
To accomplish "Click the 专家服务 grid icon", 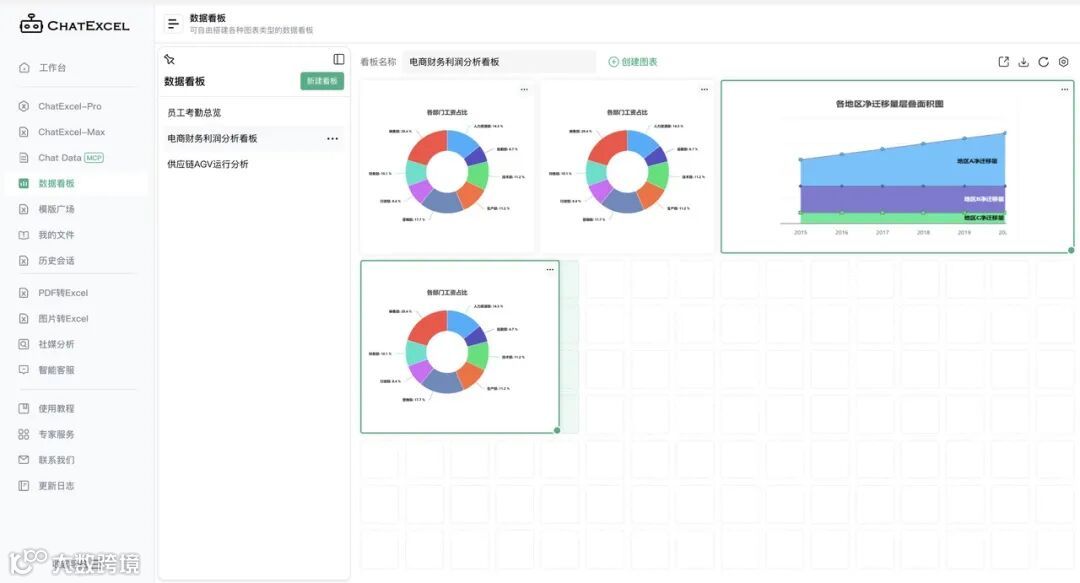I will [24, 434].
